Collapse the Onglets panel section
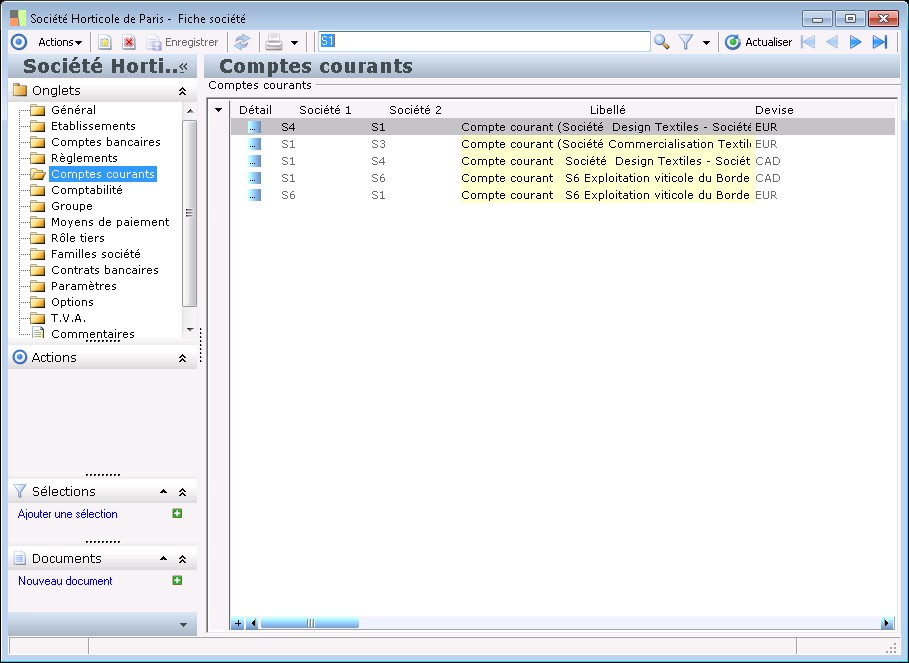 click(182, 91)
